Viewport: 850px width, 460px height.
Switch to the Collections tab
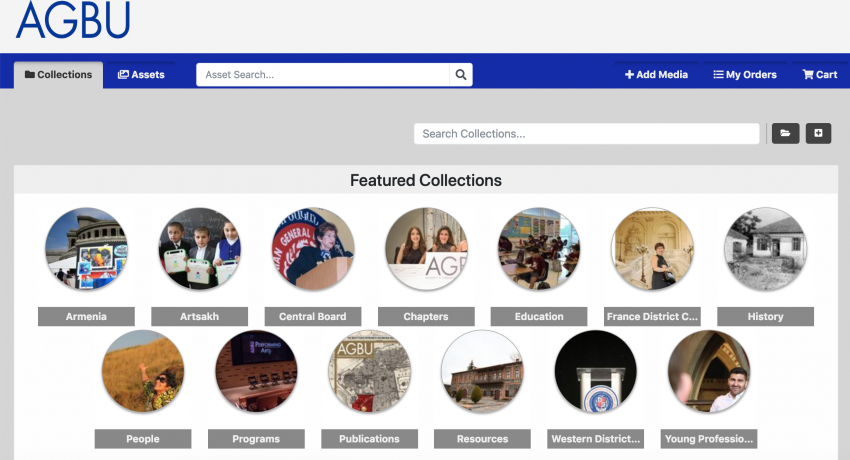tap(59, 75)
